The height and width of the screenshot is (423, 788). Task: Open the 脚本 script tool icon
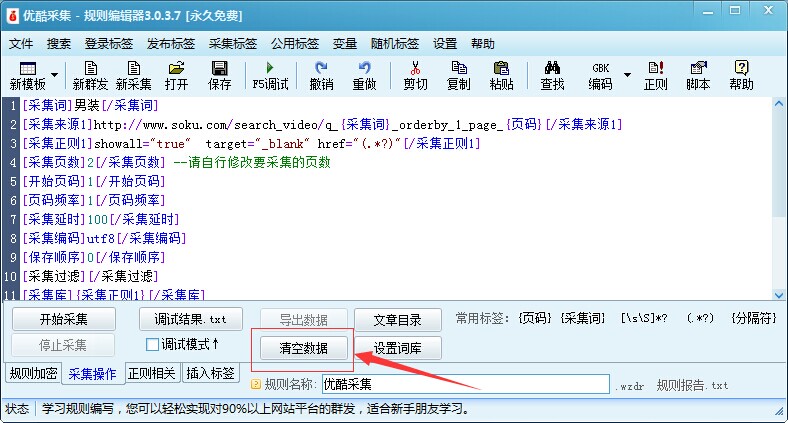pos(699,68)
